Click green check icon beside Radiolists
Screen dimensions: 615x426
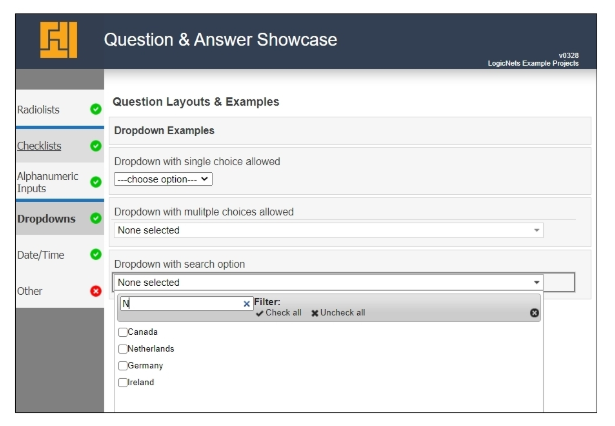point(96,109)
